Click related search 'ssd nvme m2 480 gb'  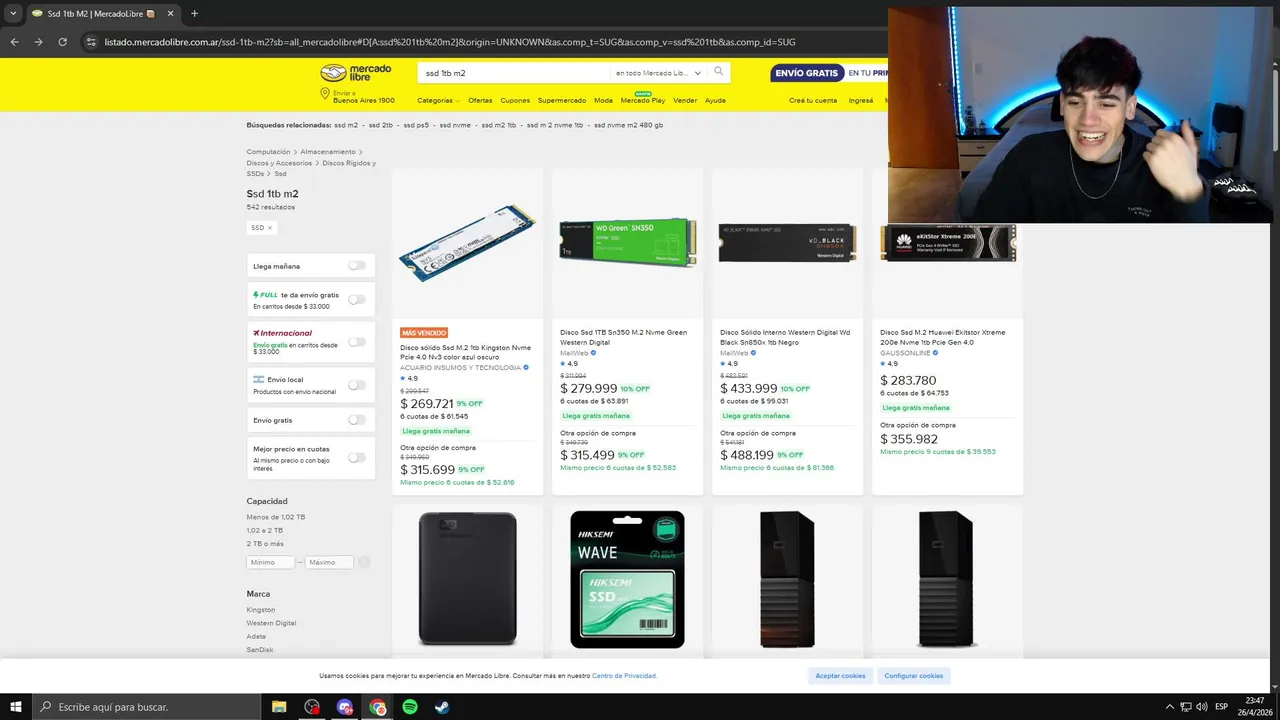(628, 125)
